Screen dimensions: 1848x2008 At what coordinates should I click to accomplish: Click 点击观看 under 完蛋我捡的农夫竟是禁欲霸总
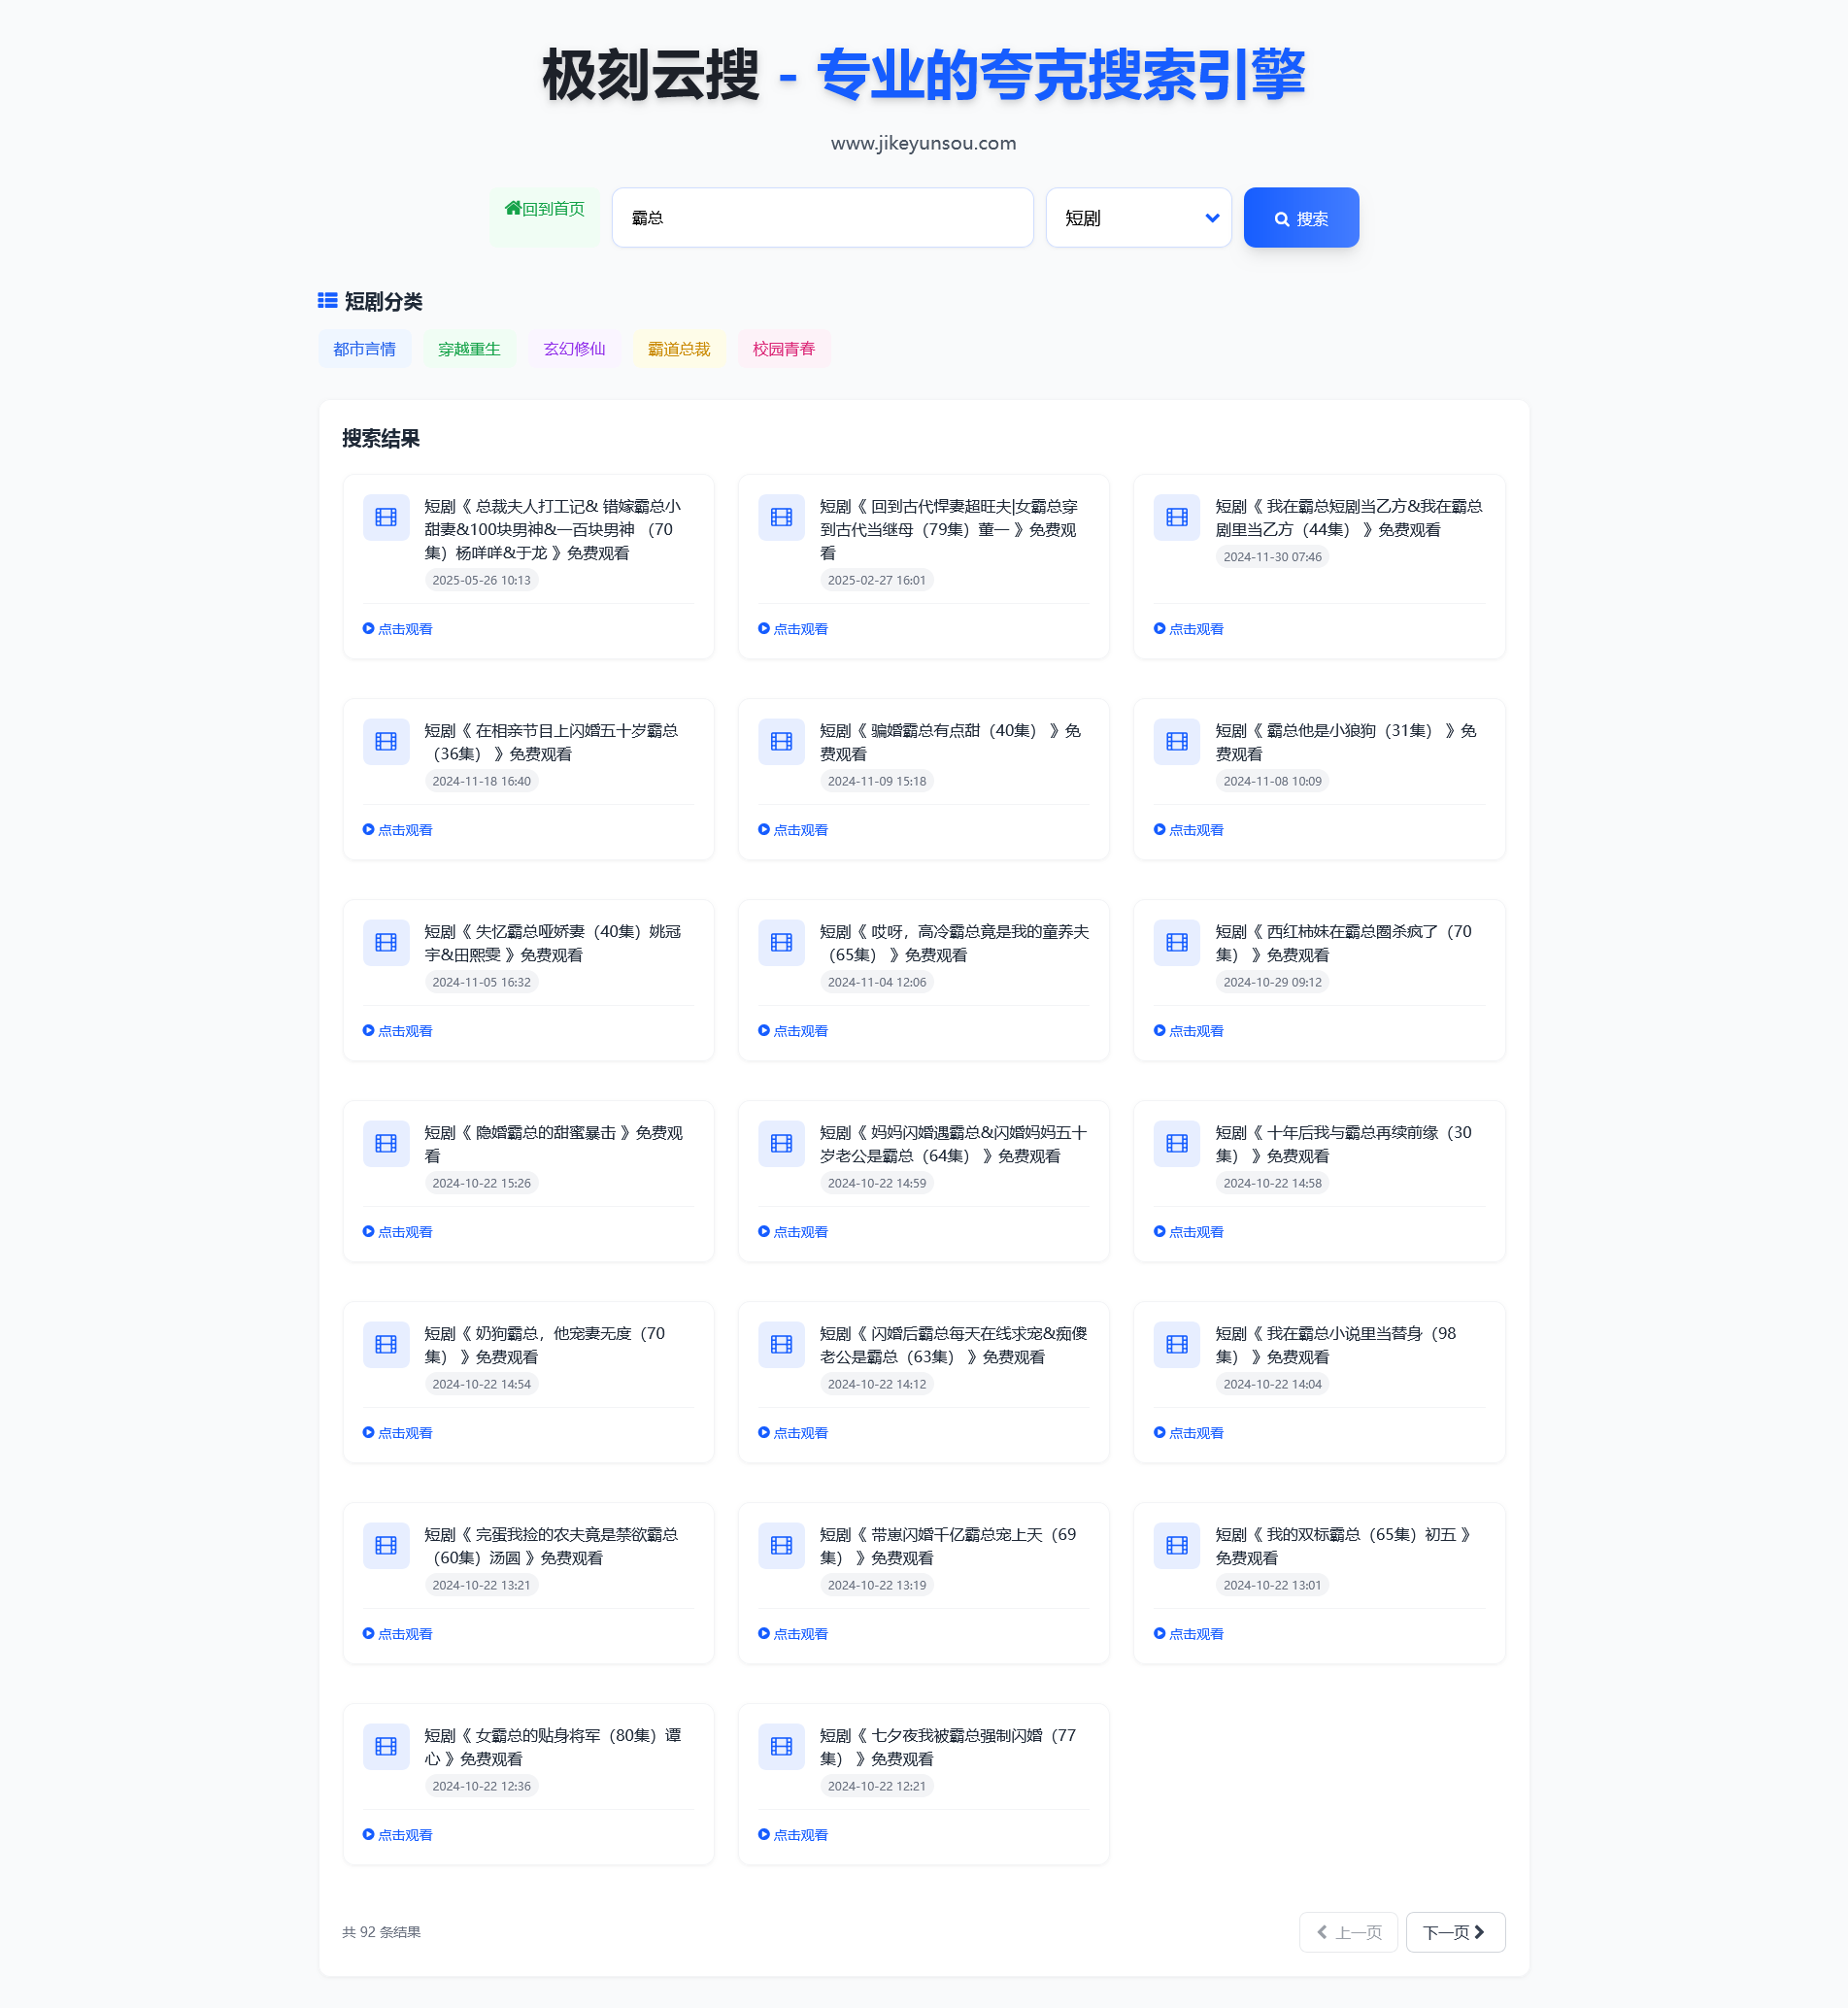[x=397, y=1634]
